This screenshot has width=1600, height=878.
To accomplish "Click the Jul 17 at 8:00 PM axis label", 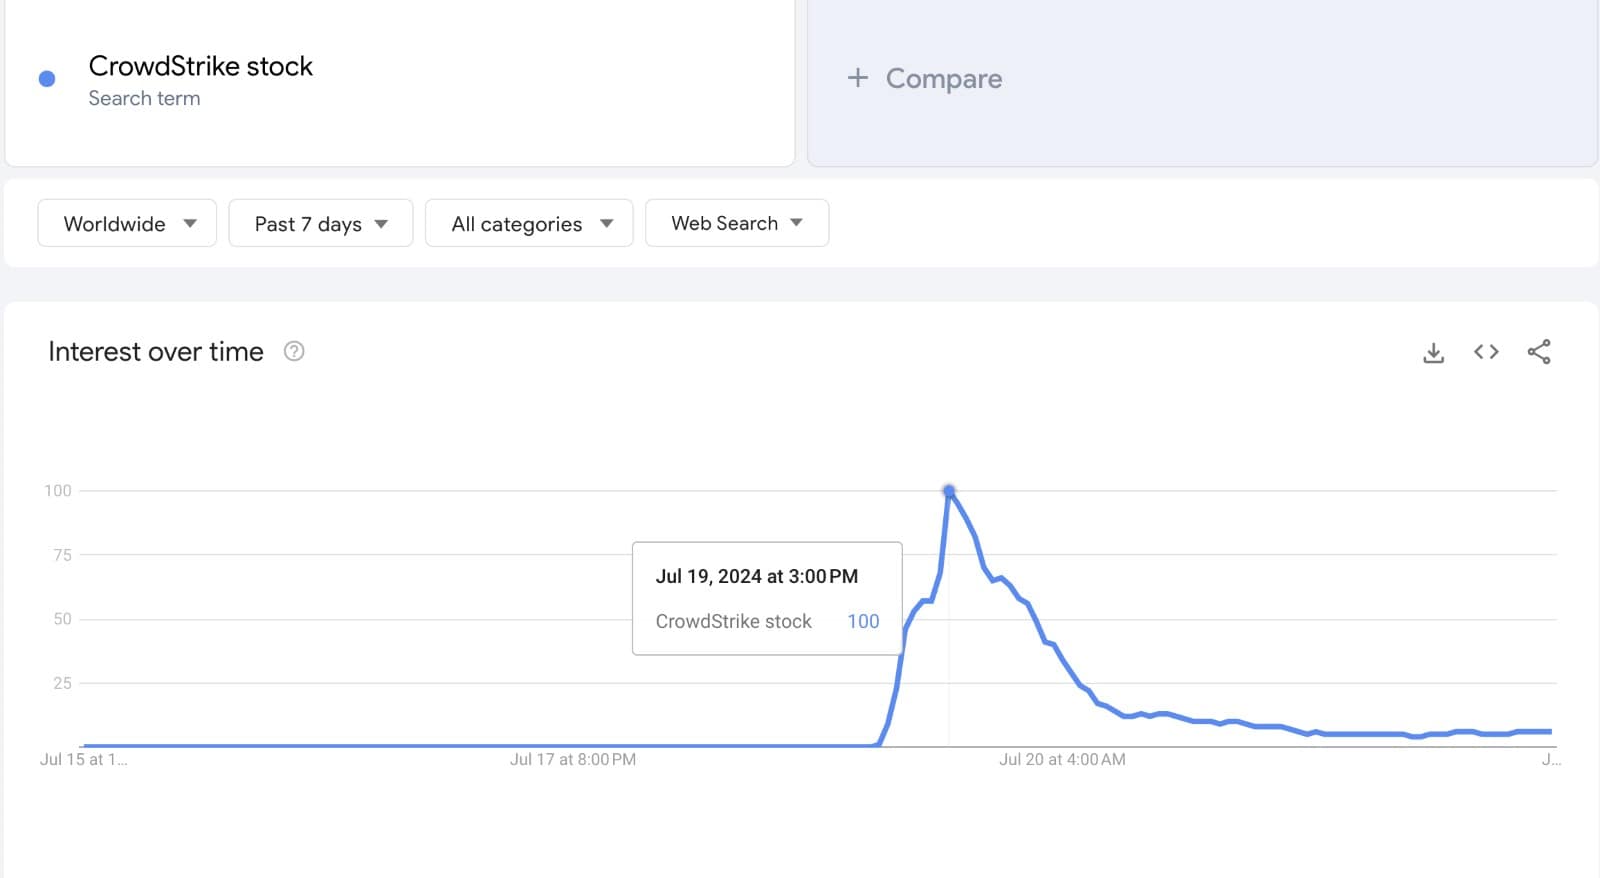I will (572, 759).
